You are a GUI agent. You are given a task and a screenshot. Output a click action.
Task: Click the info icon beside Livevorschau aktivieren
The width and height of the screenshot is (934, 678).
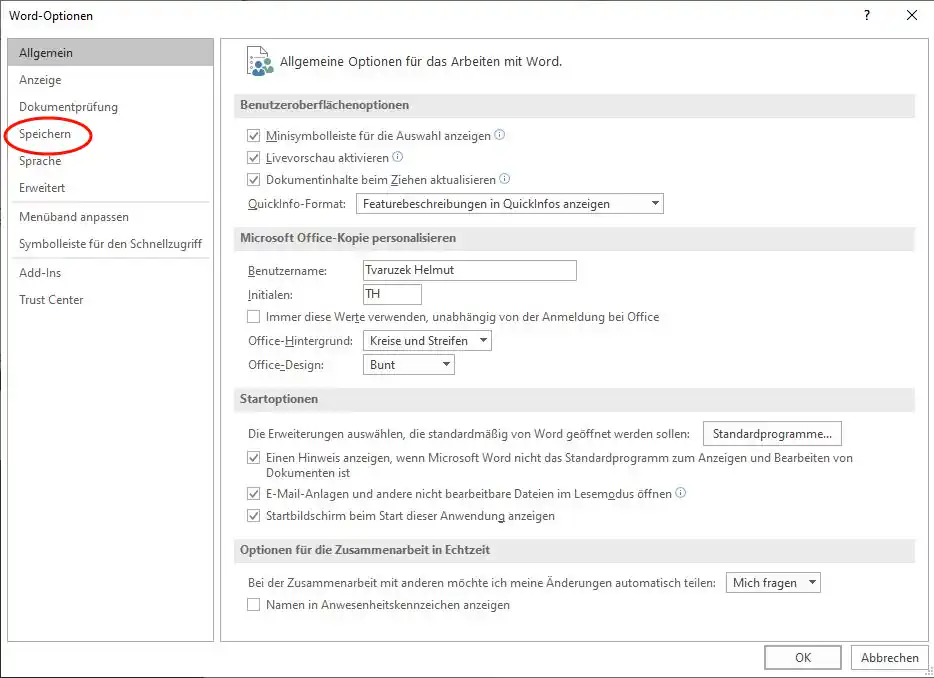pyautogui.click(x=398, y=157)
